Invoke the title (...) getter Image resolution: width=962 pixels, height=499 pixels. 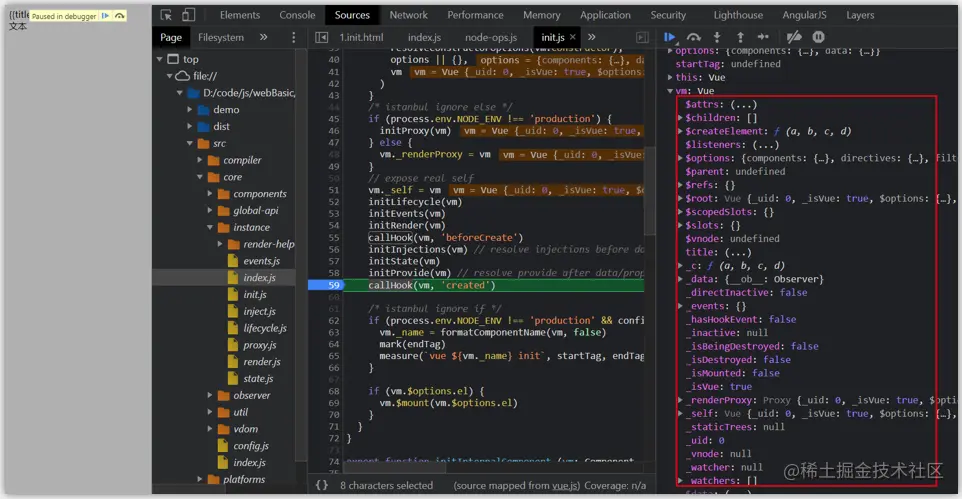pos(737,252)
